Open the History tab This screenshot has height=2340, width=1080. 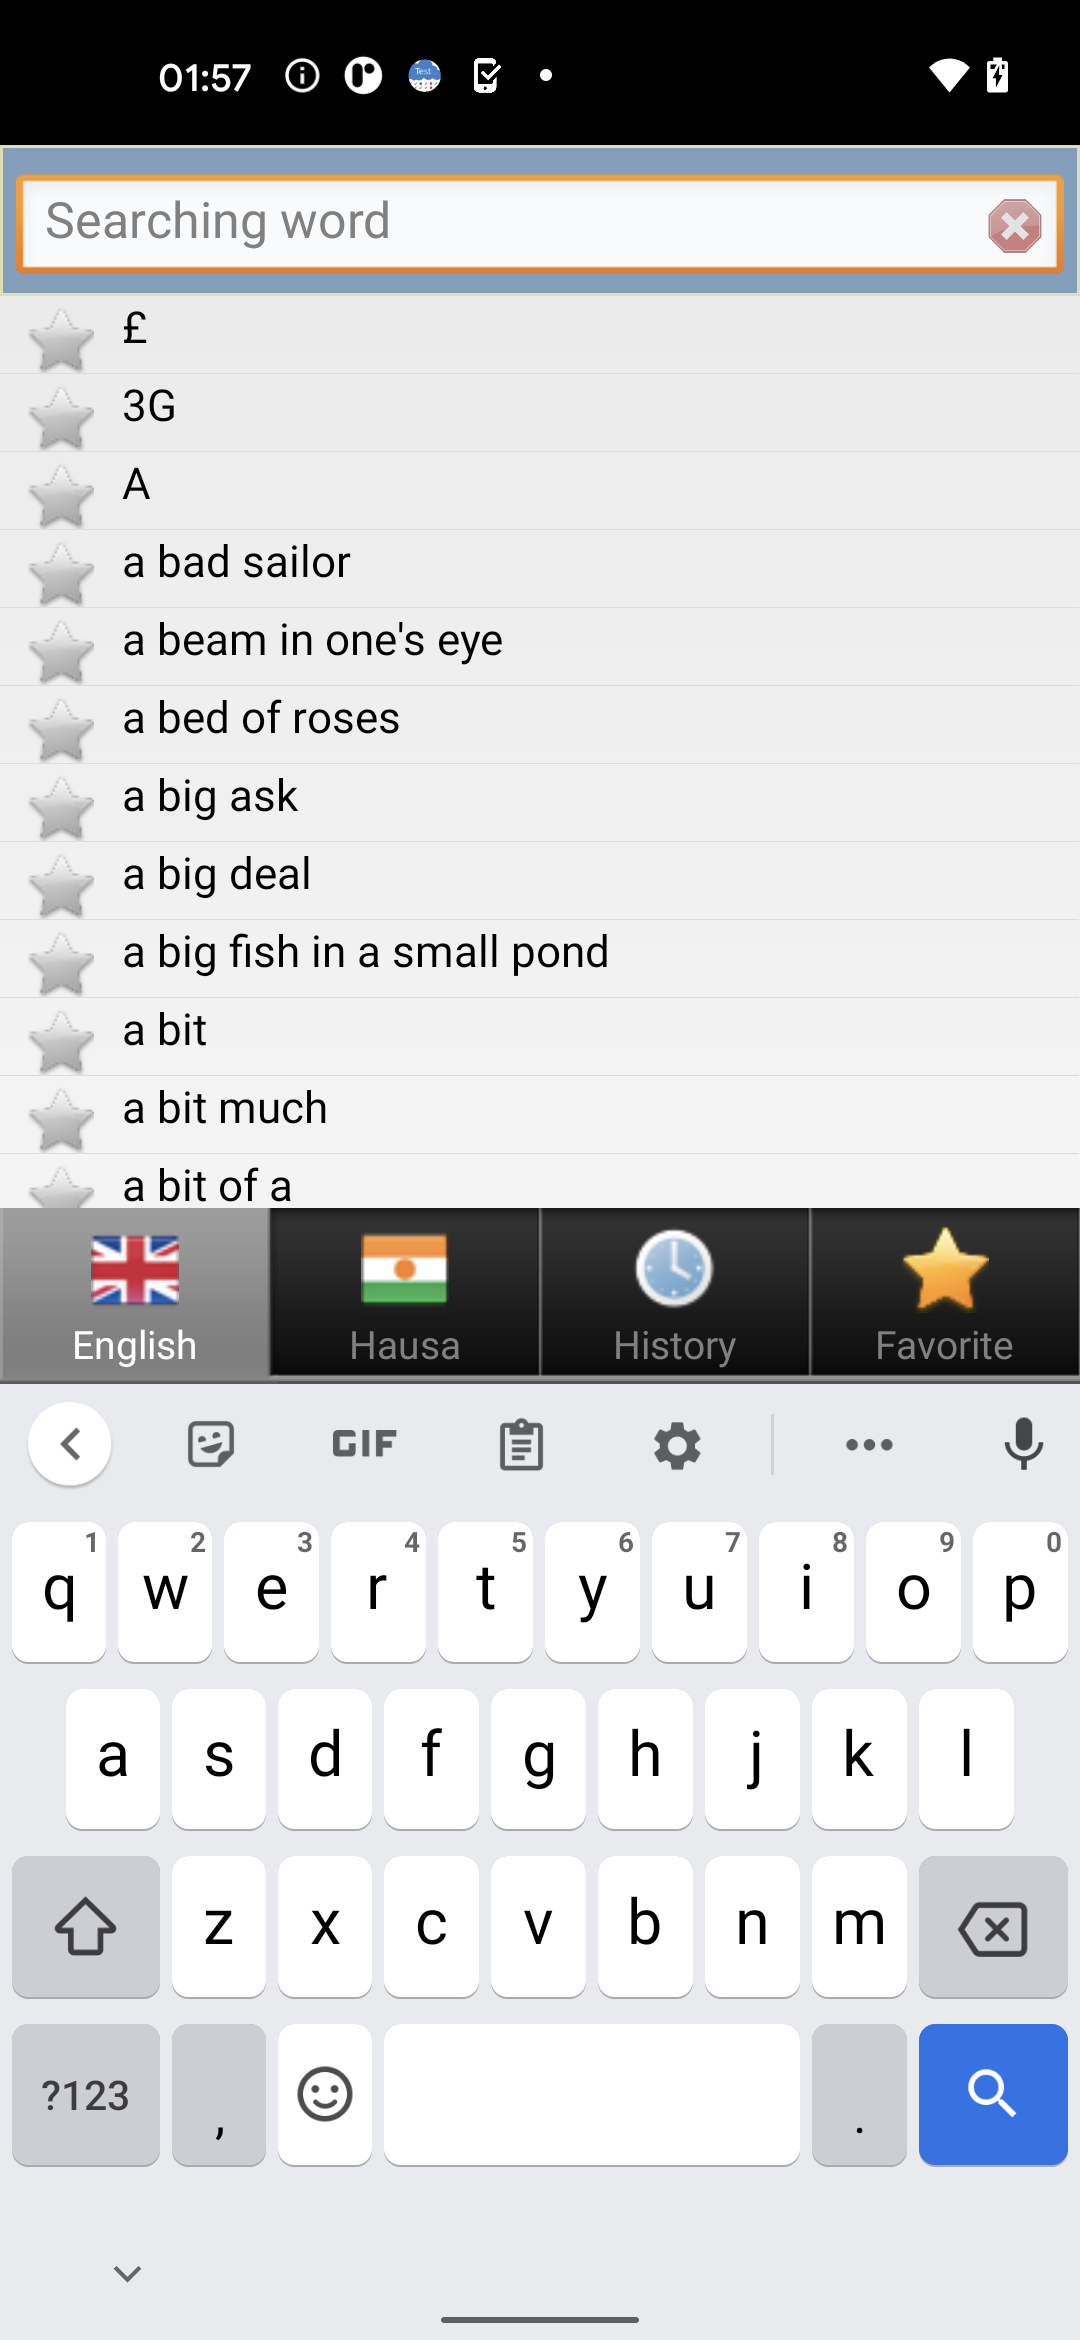click(x=675, y=1292)
